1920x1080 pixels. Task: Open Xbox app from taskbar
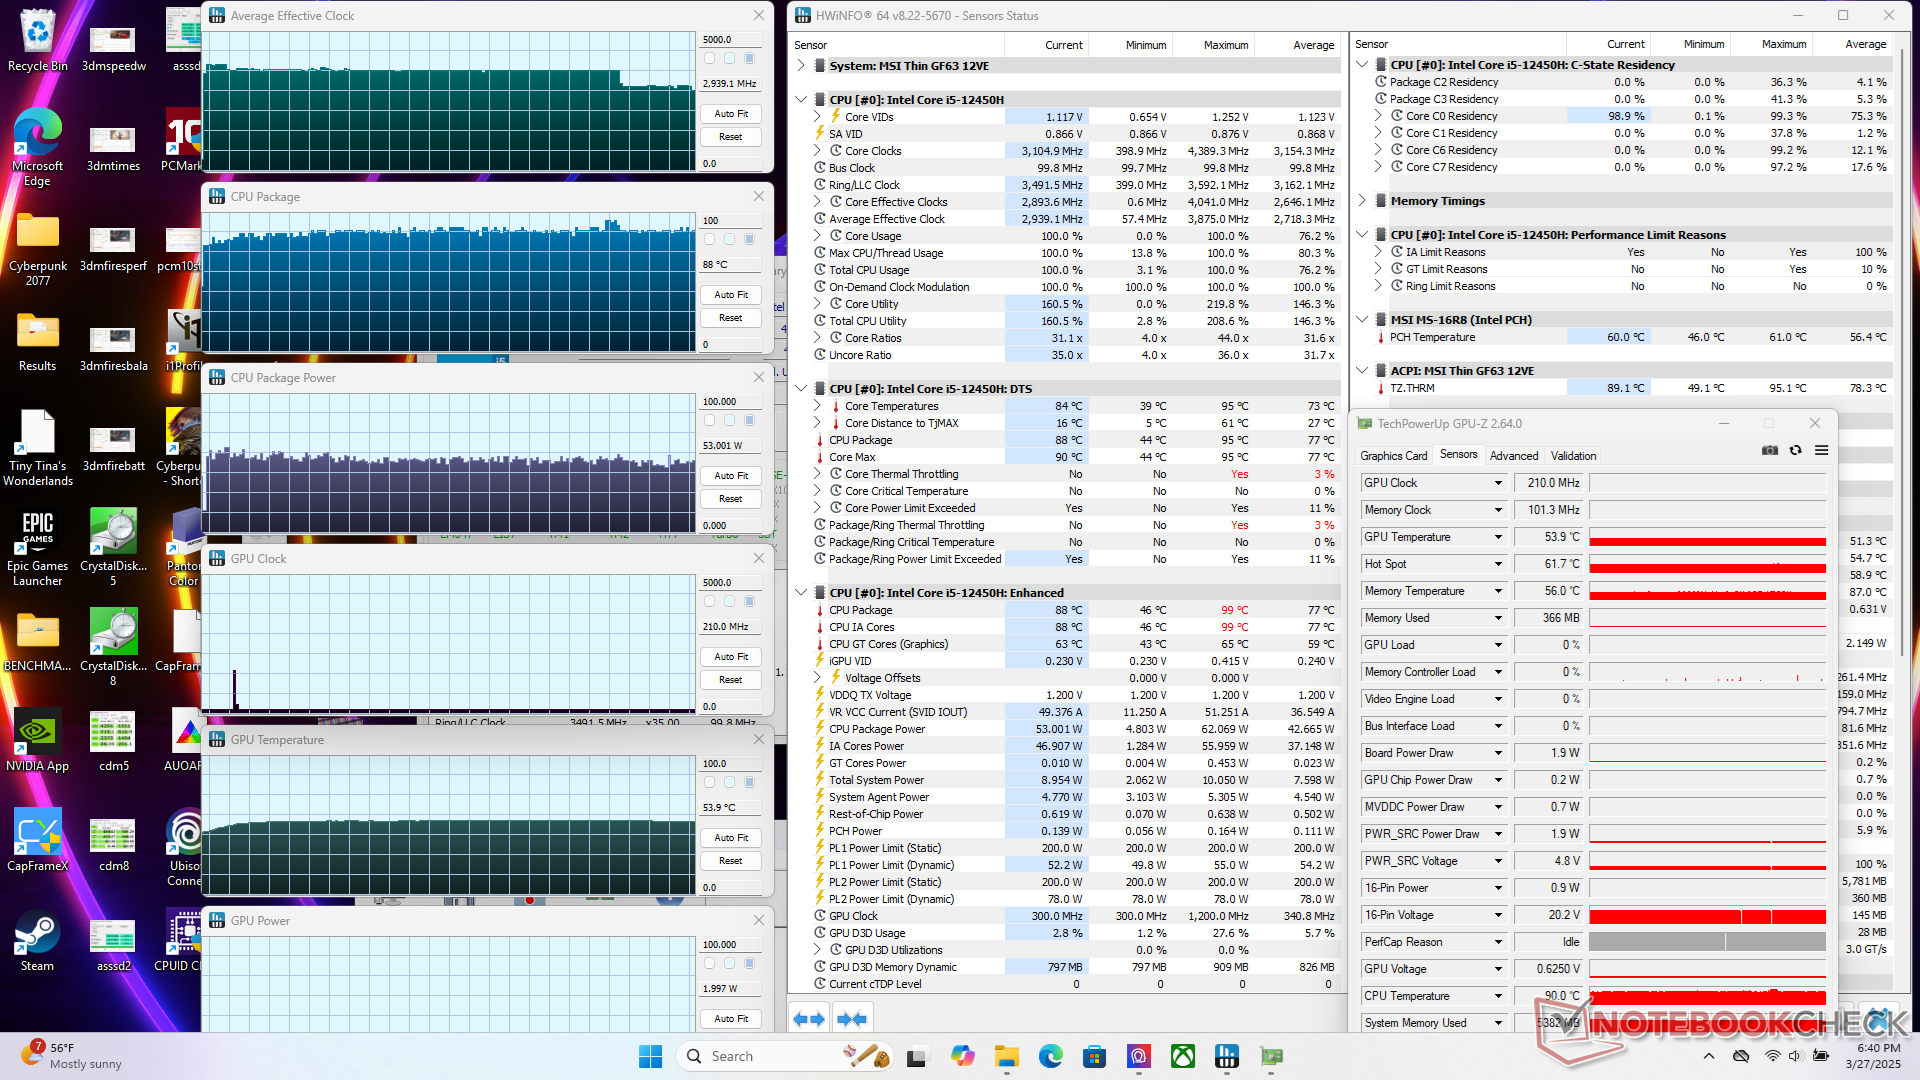1183,1056
